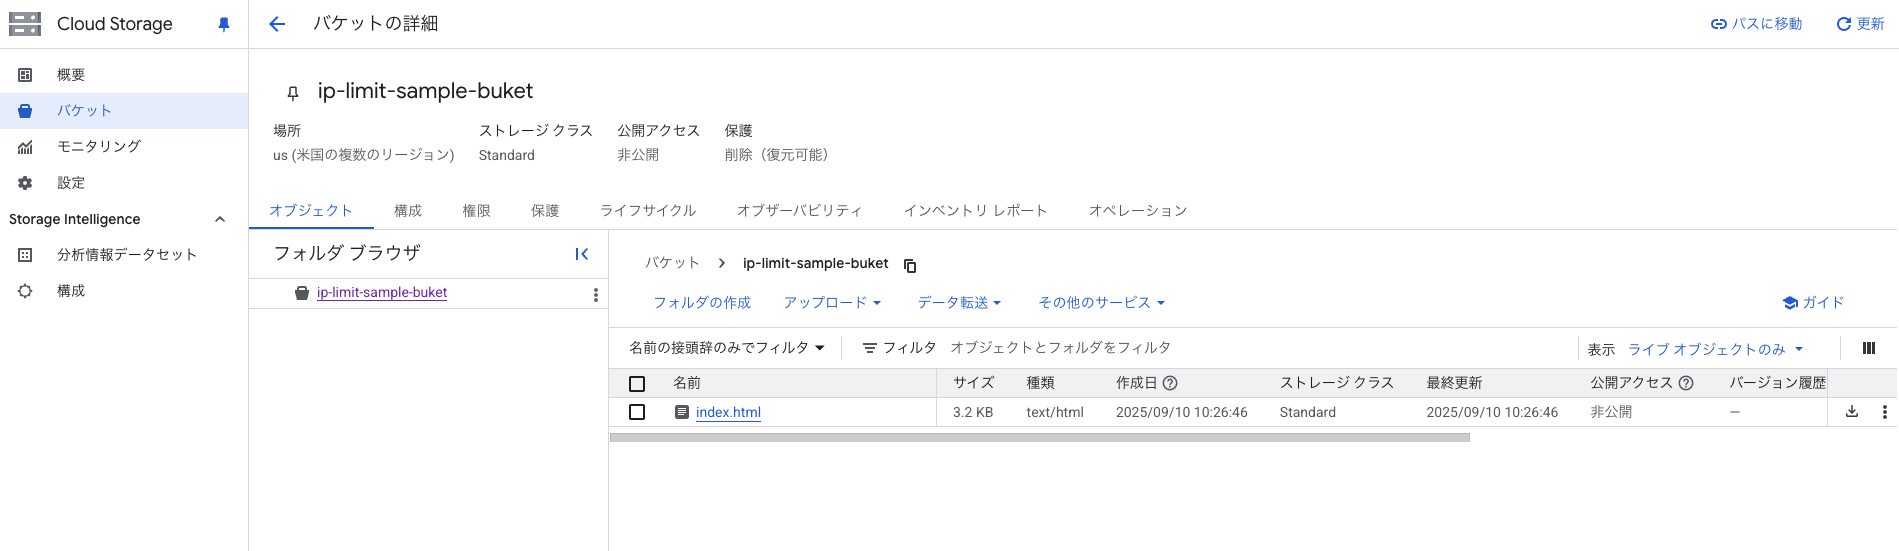This screenshot has height=551, width=1899.
Task: Check the select-all checkbox in the table header
Action: click(x=637, y=384)
